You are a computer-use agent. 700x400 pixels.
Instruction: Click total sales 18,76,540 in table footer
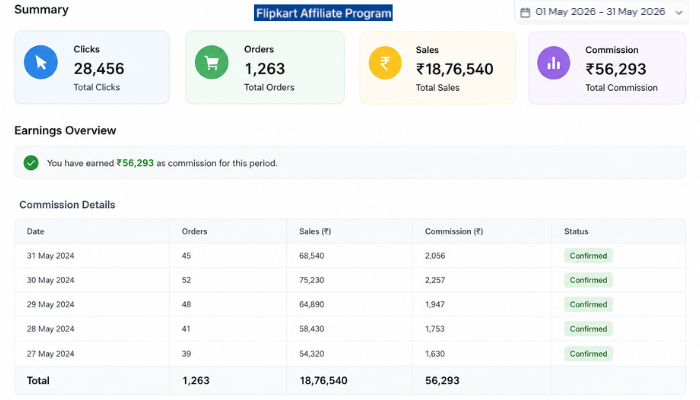[324, 380]
